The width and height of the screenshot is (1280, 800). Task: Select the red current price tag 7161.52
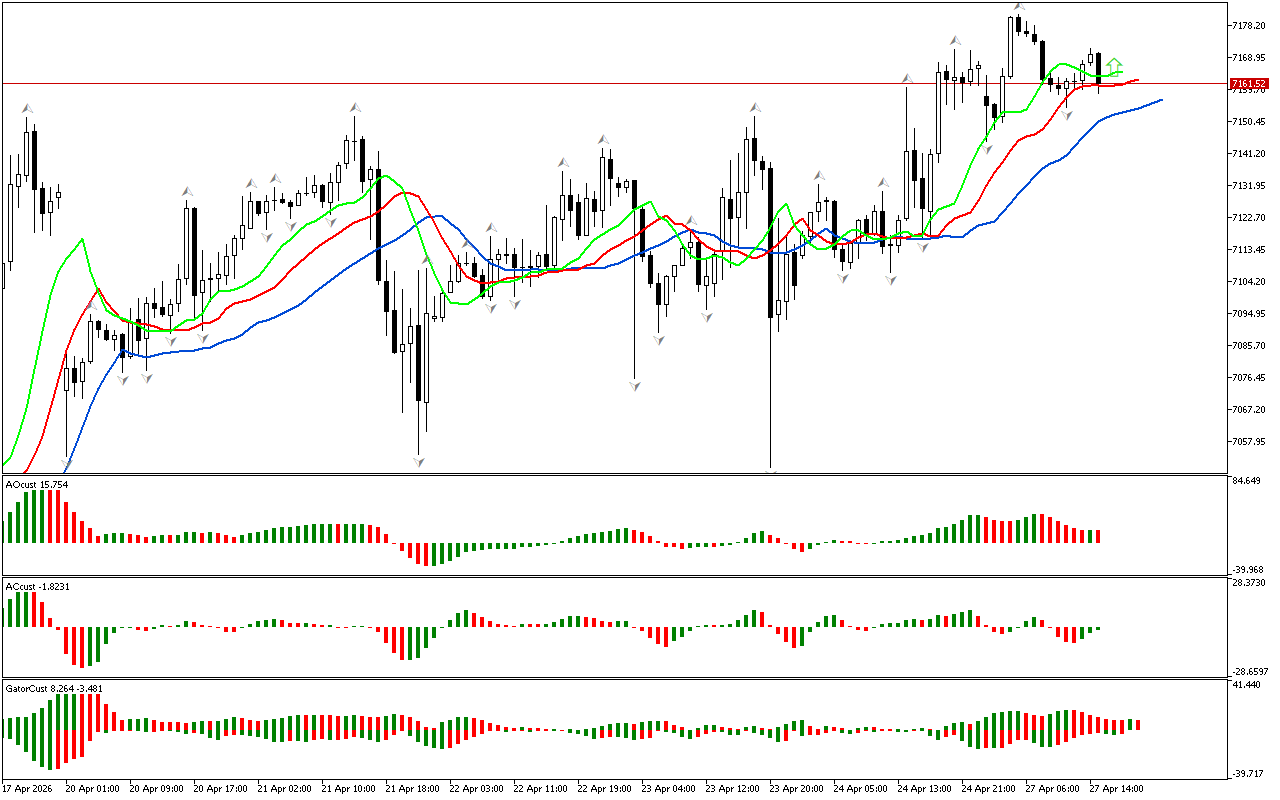click(1248, 83)
